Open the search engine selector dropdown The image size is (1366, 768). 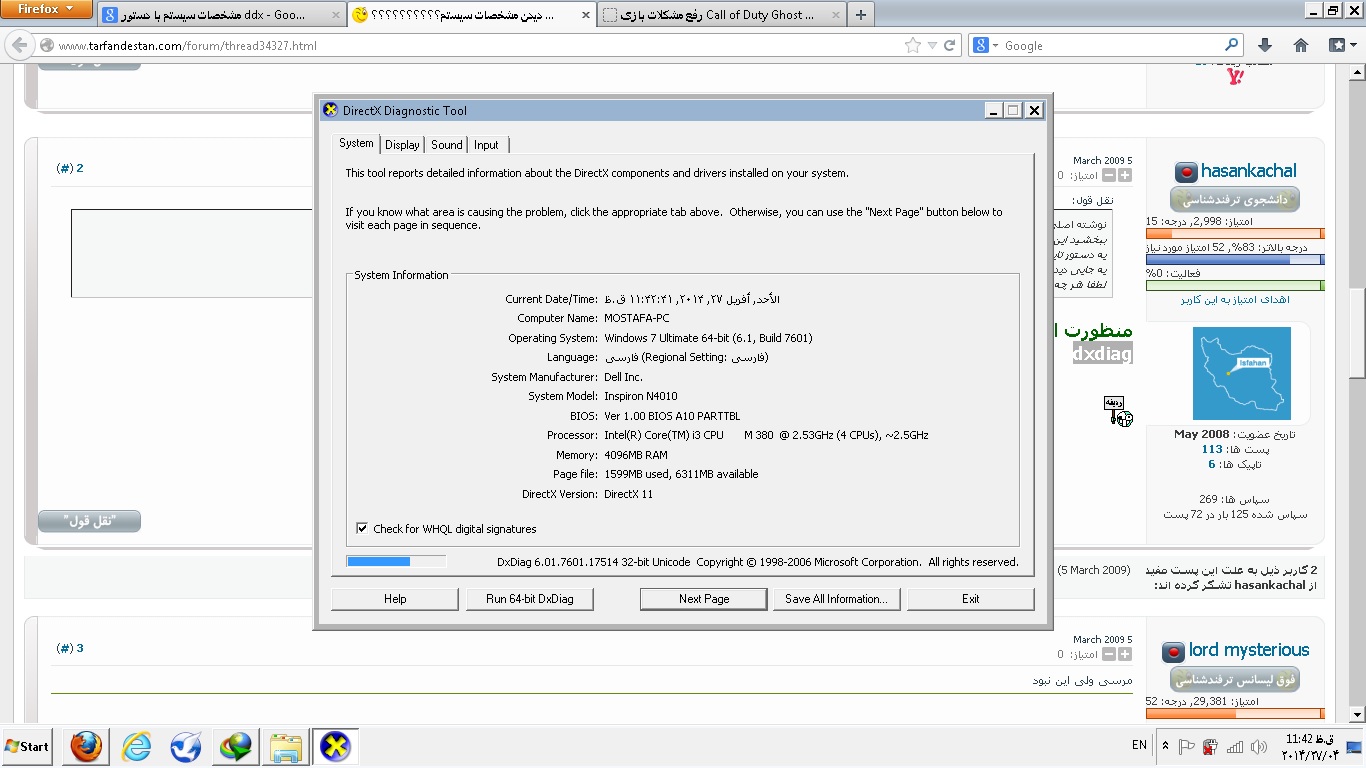tap(984, 45)
